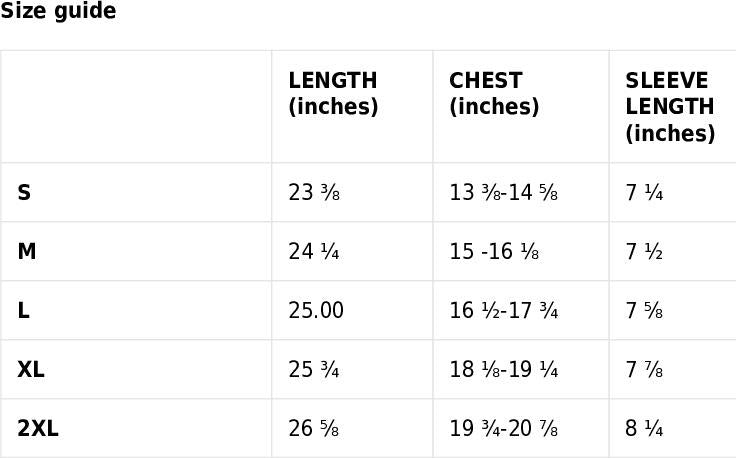Viewport: 736px width, 458px height.
Task: Click the 23 ⅜ length cell
Action: point(314,193)
